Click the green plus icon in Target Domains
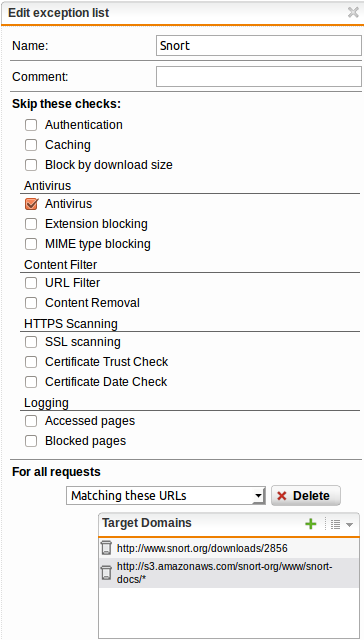Viewport: 364px width, 640px height. [311, 524]
